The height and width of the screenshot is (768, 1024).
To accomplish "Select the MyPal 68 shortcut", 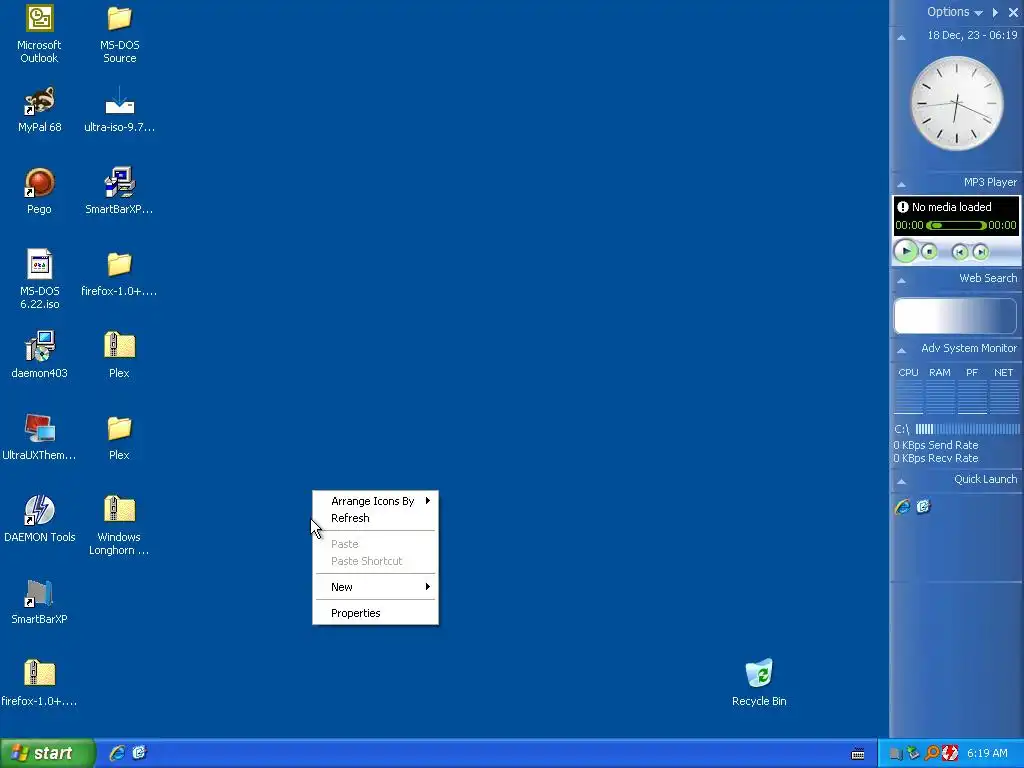I will click(x=39, y=101).
